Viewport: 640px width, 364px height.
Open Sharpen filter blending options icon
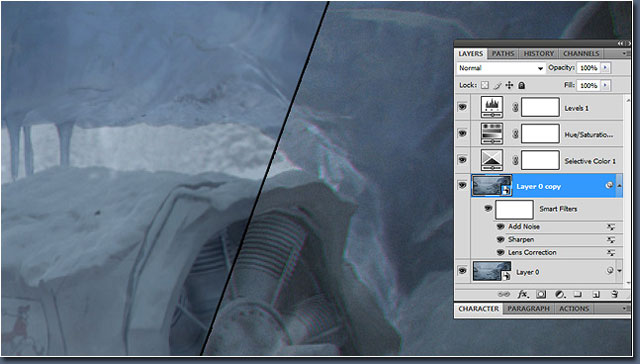pos(611,240)
